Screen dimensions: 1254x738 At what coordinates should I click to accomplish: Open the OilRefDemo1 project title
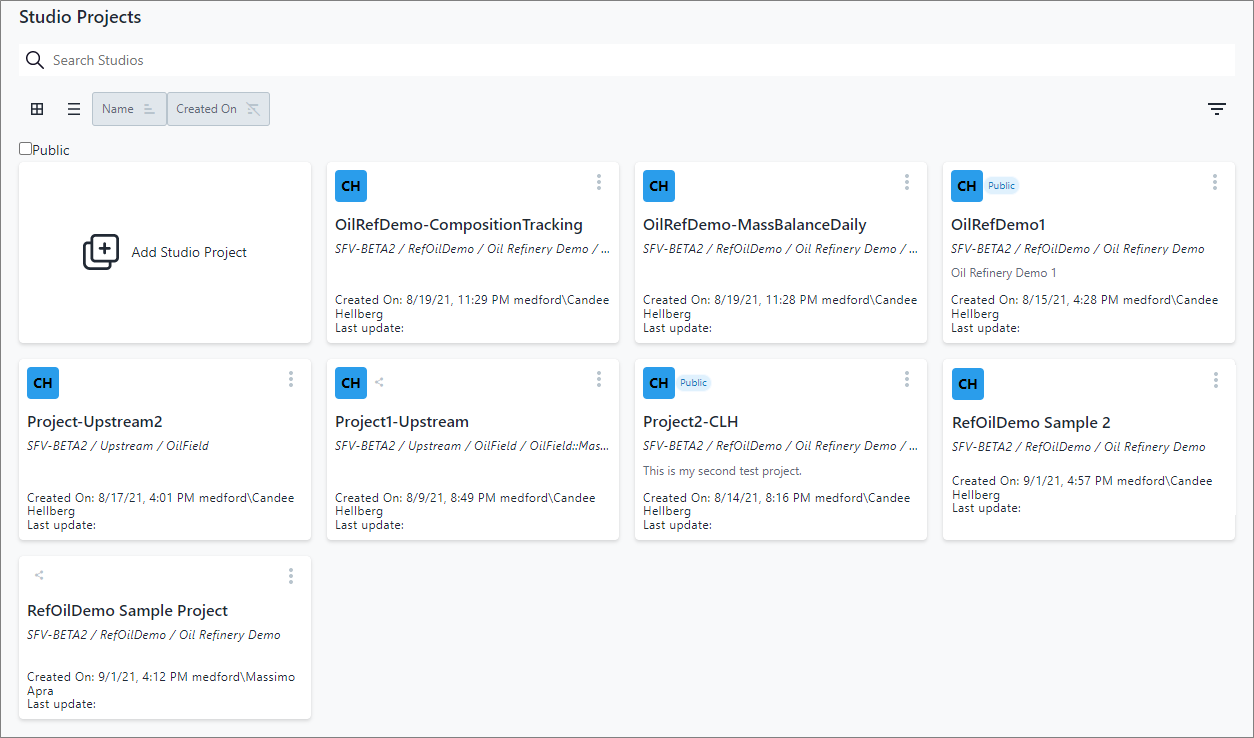click(x=998, y=225)
